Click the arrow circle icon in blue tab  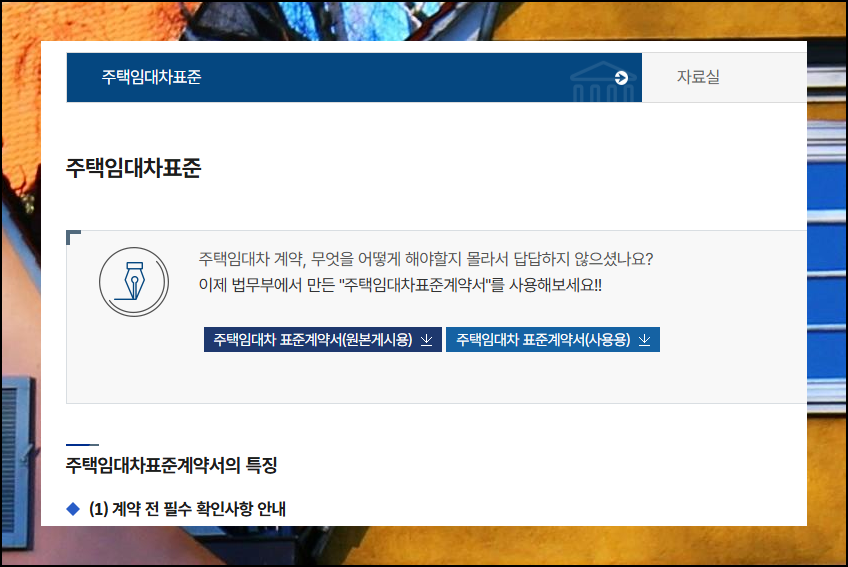[621, 78]
